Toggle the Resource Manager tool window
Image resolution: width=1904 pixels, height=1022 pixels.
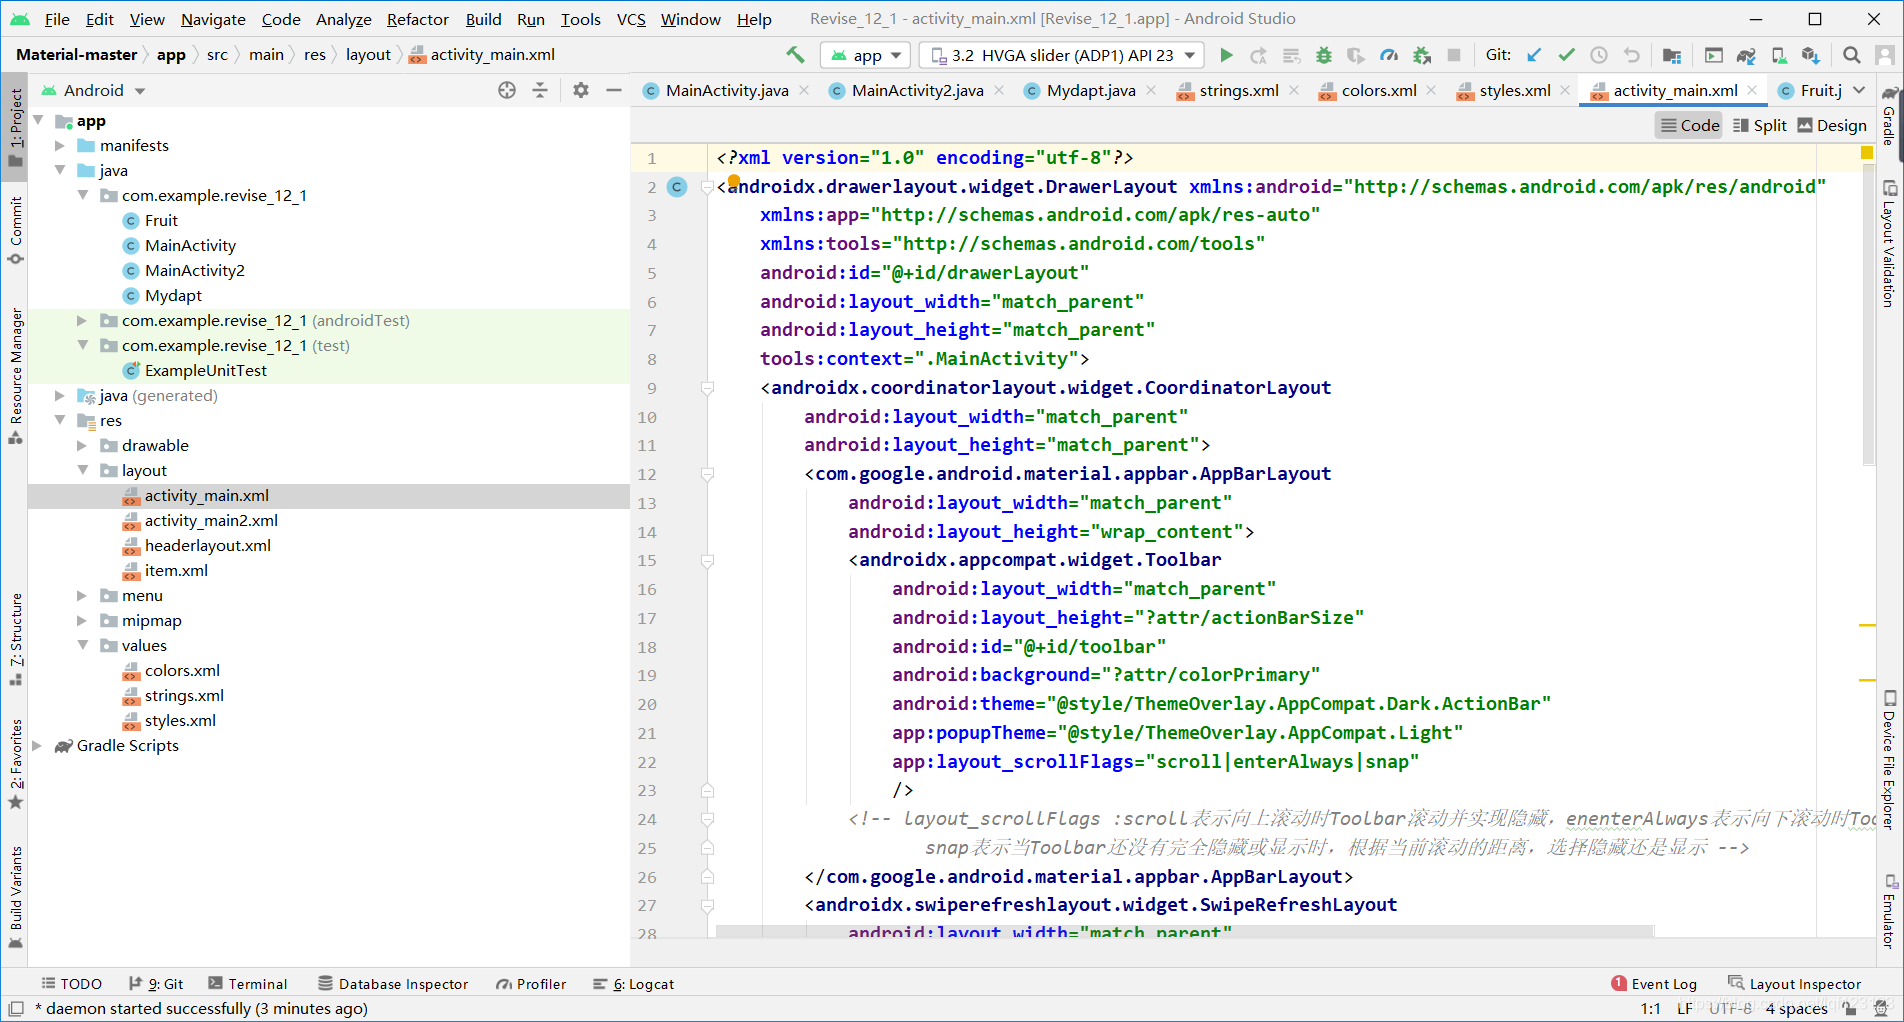[x=15, y=376]
